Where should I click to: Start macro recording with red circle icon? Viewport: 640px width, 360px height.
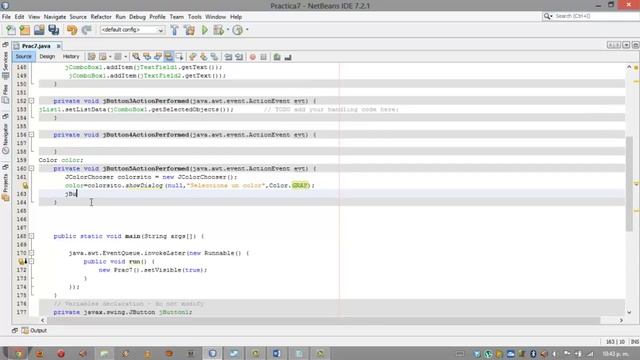pos(253,57)
